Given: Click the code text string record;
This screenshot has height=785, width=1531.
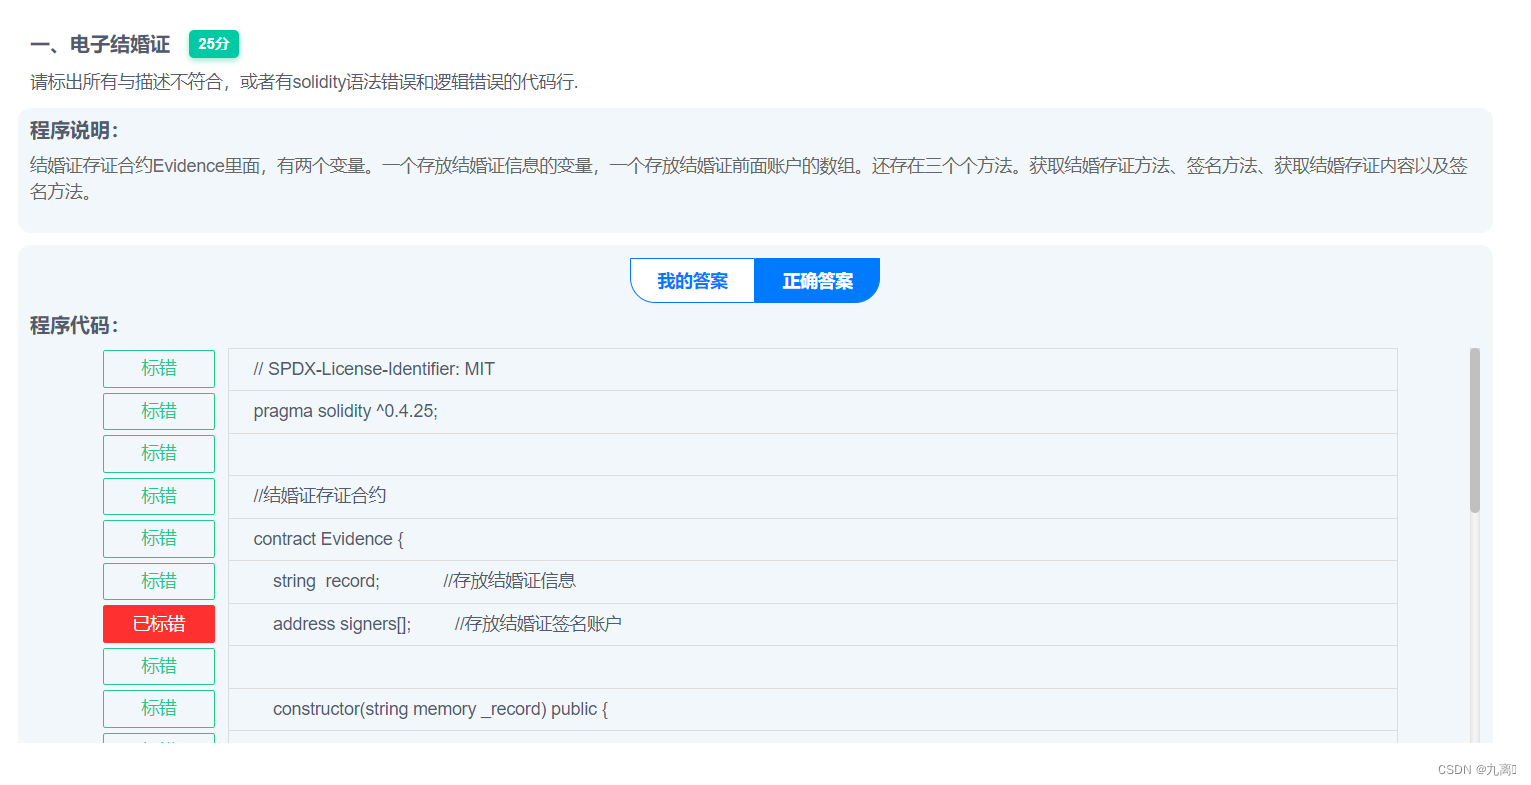Looking at the screenshot, I should click(x=326, y=581).
